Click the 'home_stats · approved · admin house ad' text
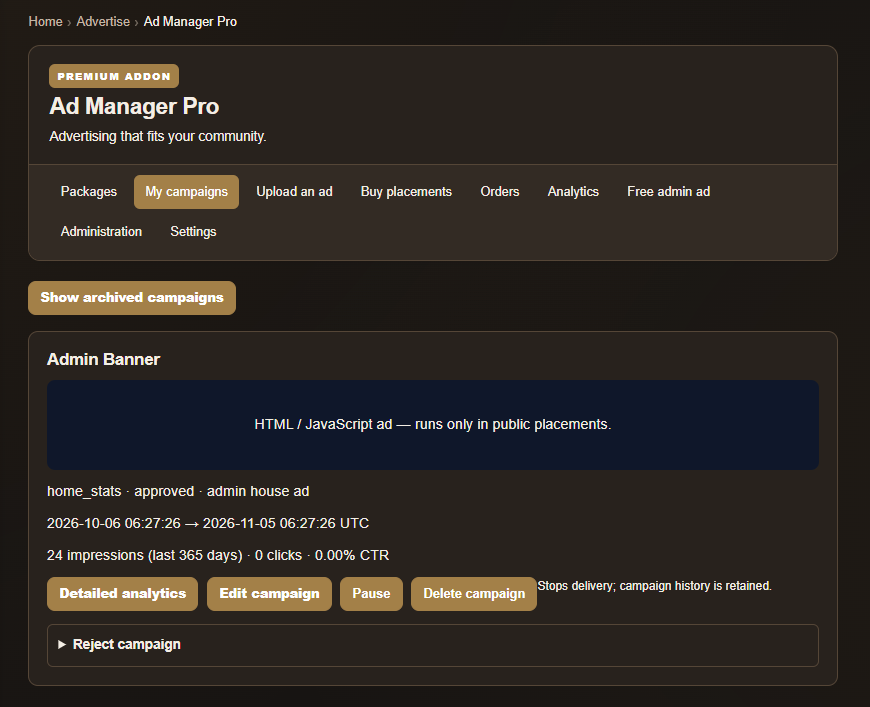This screenshot has width=870, height=707. (x=178, y=492)
